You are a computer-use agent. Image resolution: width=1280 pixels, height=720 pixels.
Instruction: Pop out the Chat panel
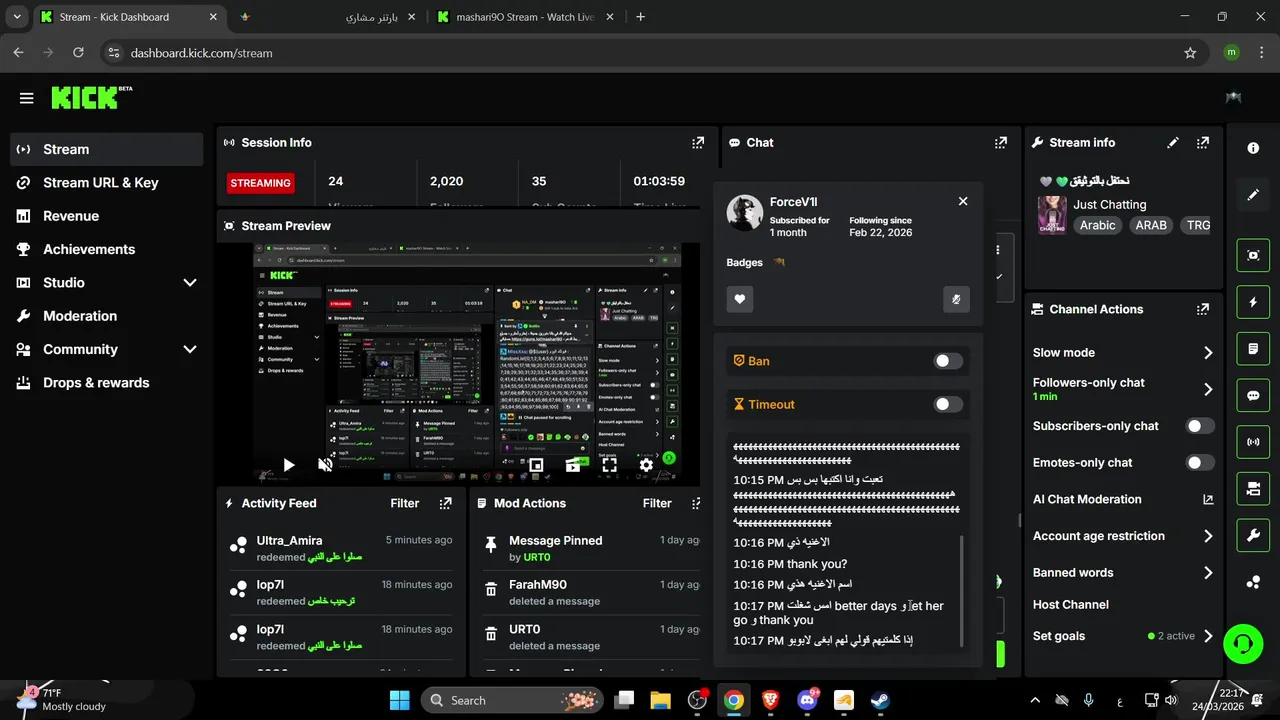pos(1001,143)
